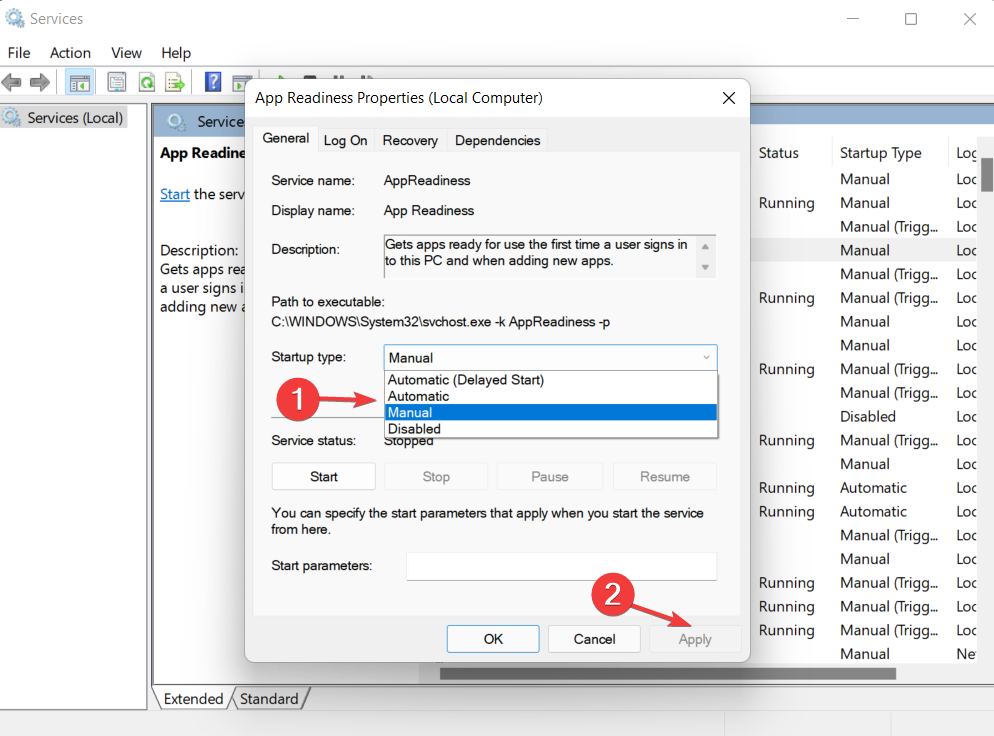
Task: Click the Disabled cell in Startup Type column
Action: [x=867, y=416]
